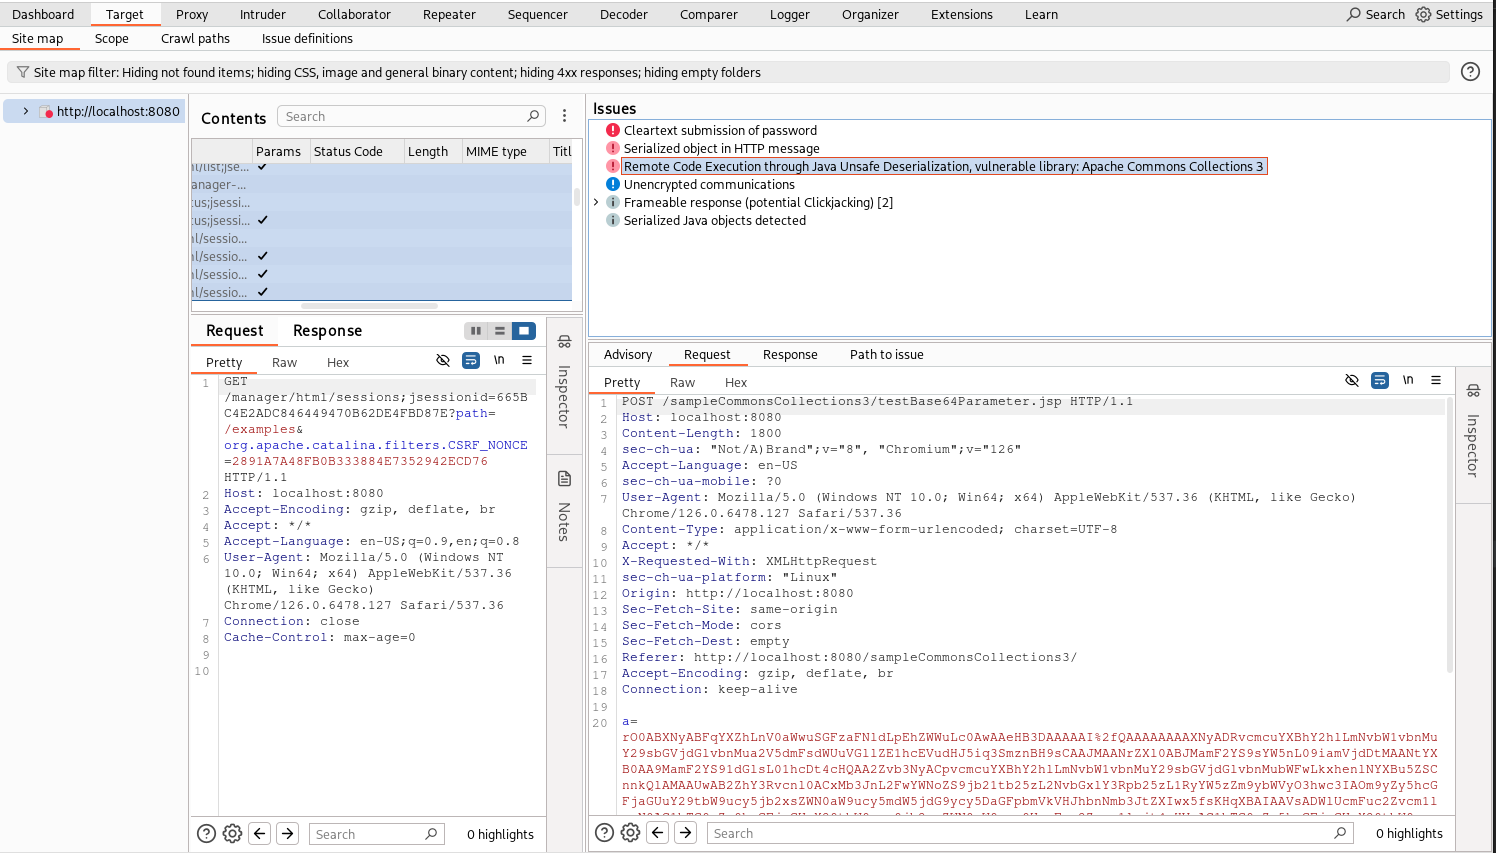Screen dimensions: 1496x853
Task: Toggle word wrap in issue request viewer
Action: click(1379, 381)
